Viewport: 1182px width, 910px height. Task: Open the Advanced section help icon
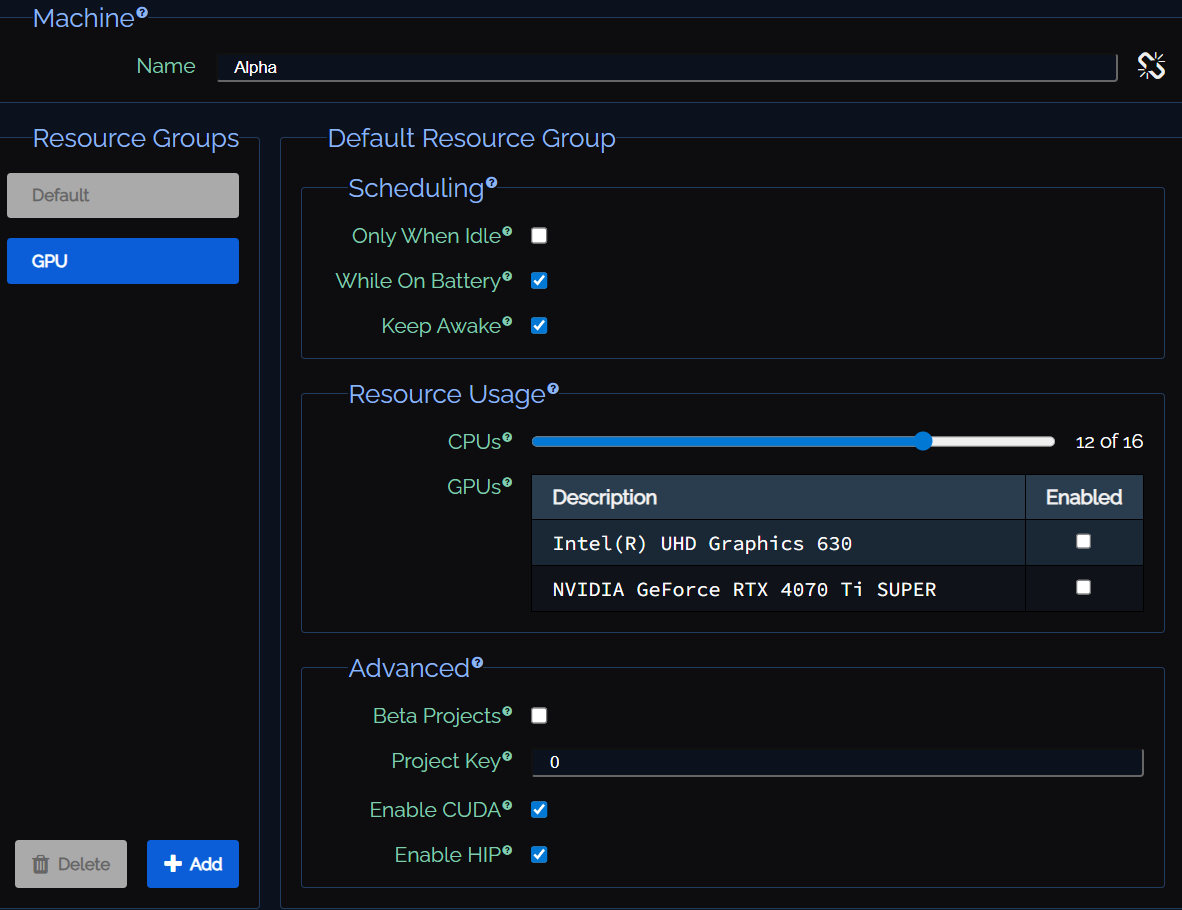click(x=477, y=663)
